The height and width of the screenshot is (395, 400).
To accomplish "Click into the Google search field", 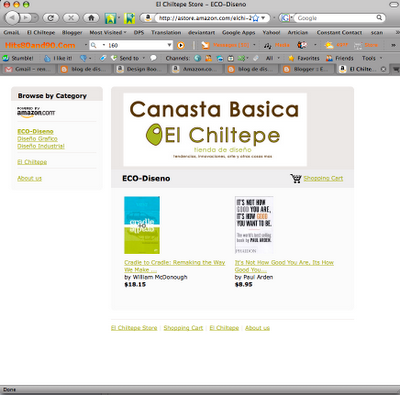I will 335,18.
